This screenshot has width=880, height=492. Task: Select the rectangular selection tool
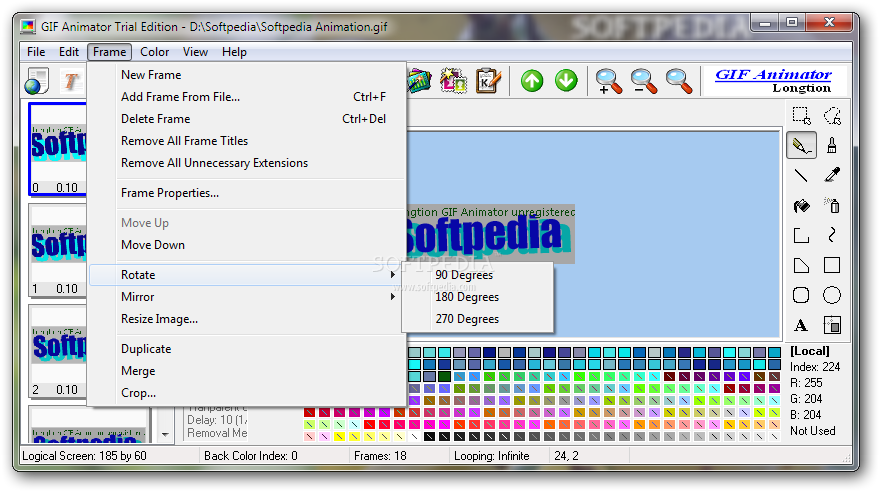coord(801,116)
